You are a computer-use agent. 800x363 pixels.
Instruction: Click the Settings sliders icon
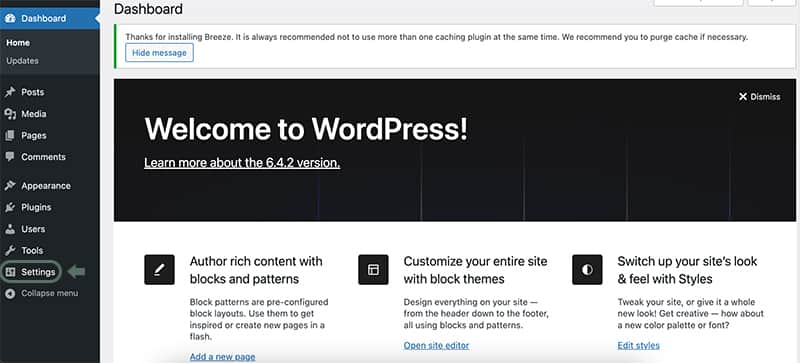10,272
